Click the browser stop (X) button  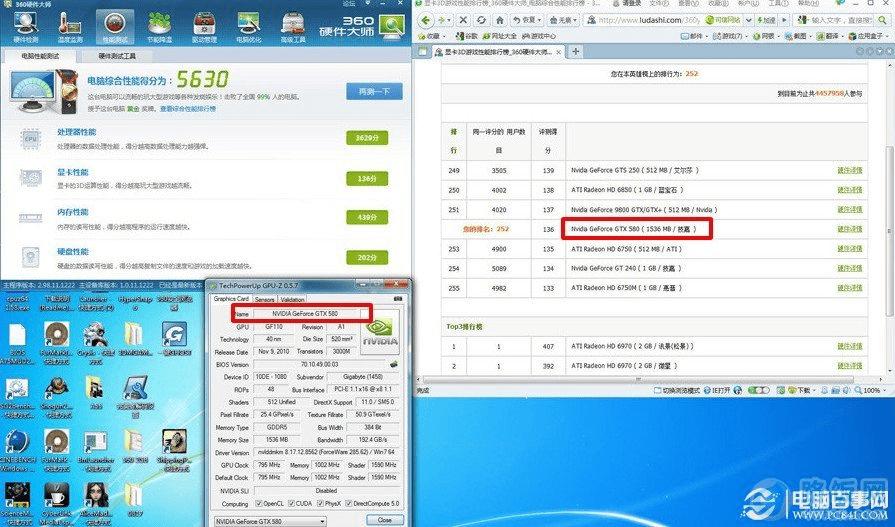click(463, 20)
